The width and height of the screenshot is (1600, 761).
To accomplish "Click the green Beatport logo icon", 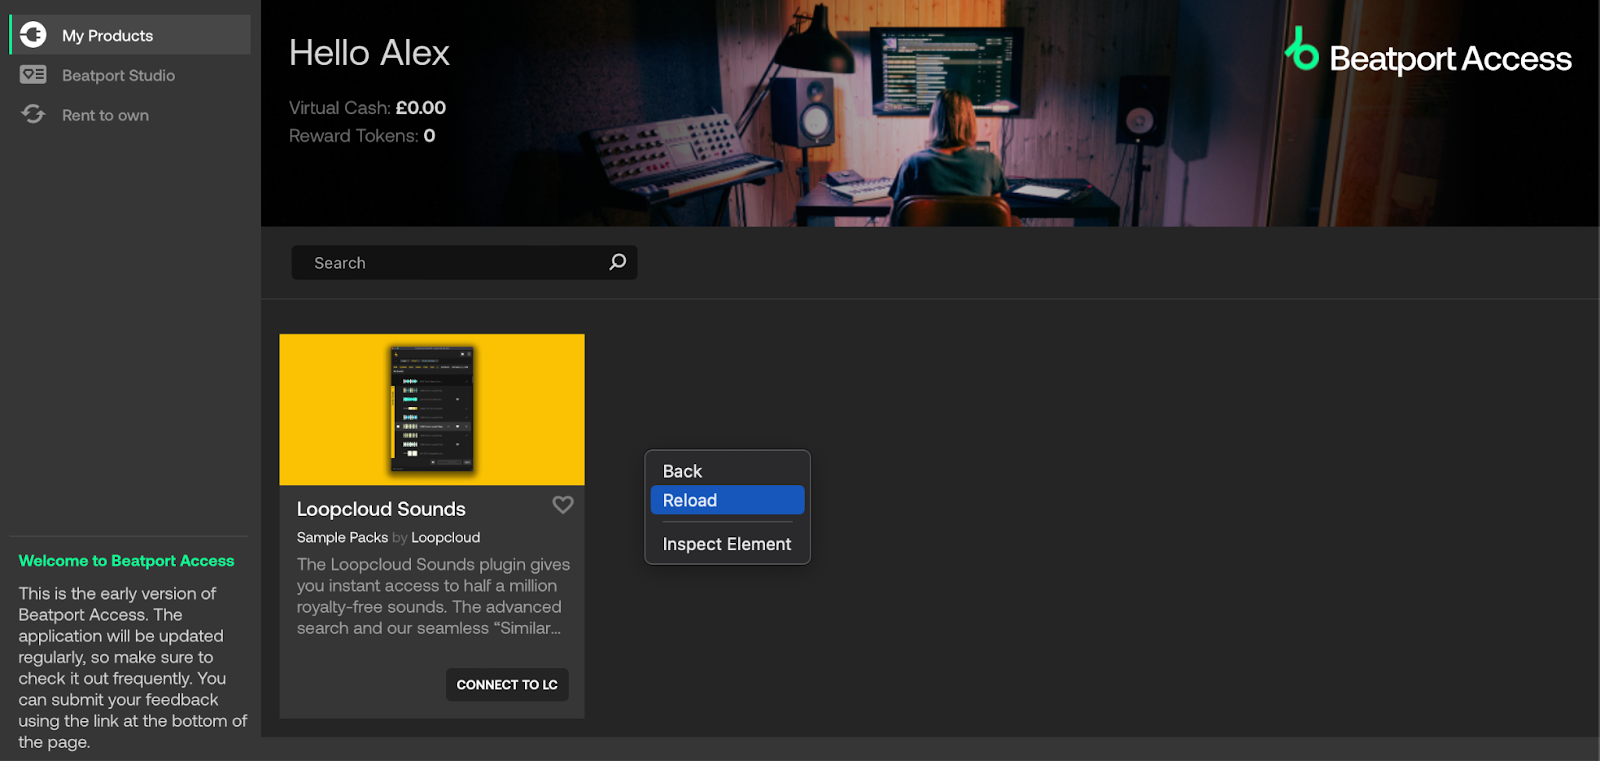I will coord(1302,50).
